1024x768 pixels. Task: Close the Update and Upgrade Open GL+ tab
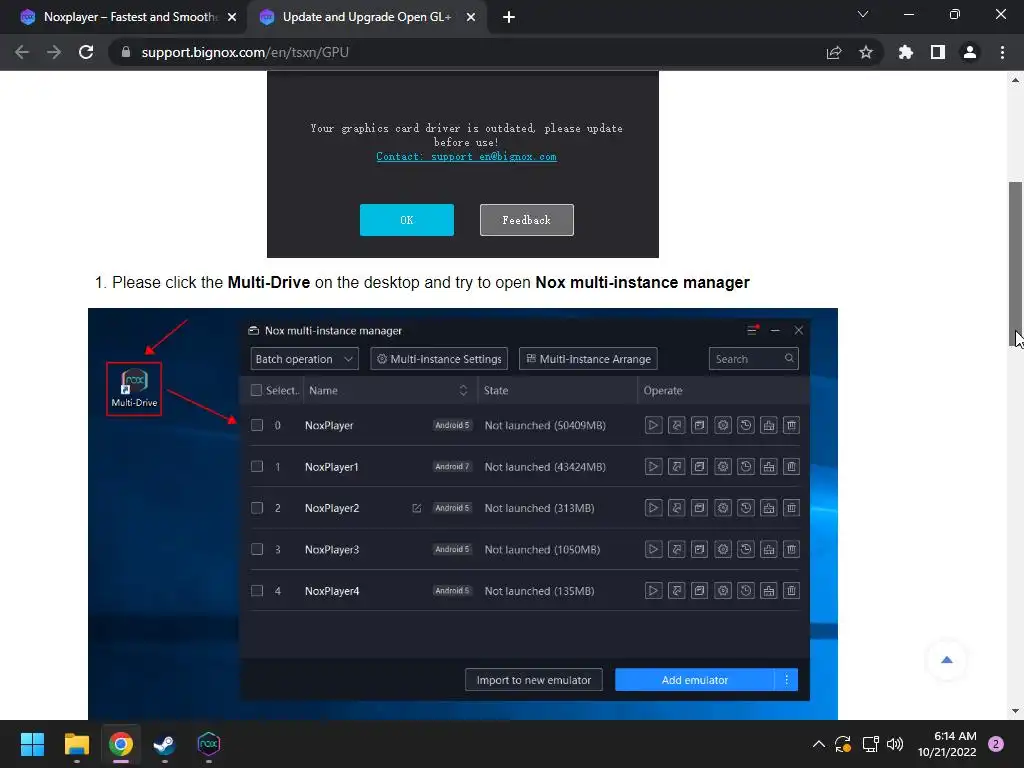[471, 18]
